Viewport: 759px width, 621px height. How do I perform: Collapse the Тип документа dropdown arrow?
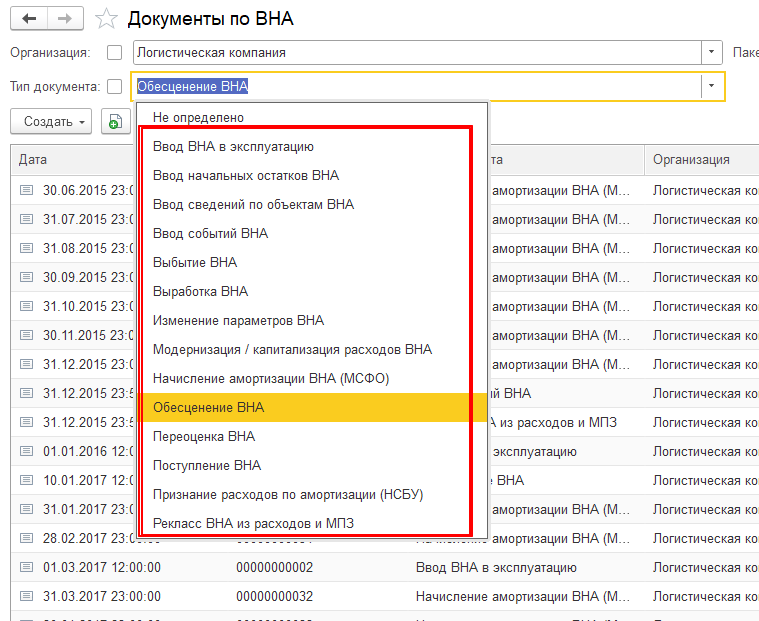[x=711, y=86]
